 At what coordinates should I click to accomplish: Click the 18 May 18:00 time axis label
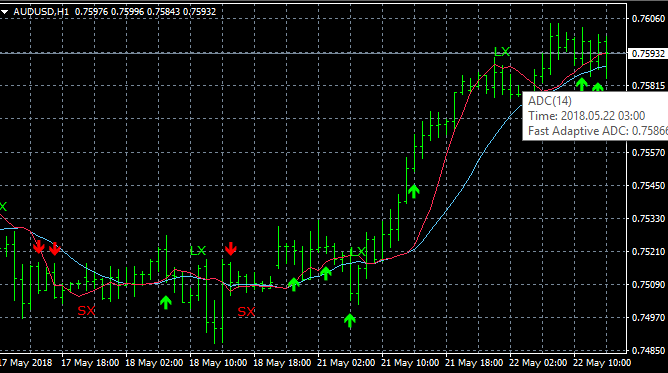coord(282,363)
